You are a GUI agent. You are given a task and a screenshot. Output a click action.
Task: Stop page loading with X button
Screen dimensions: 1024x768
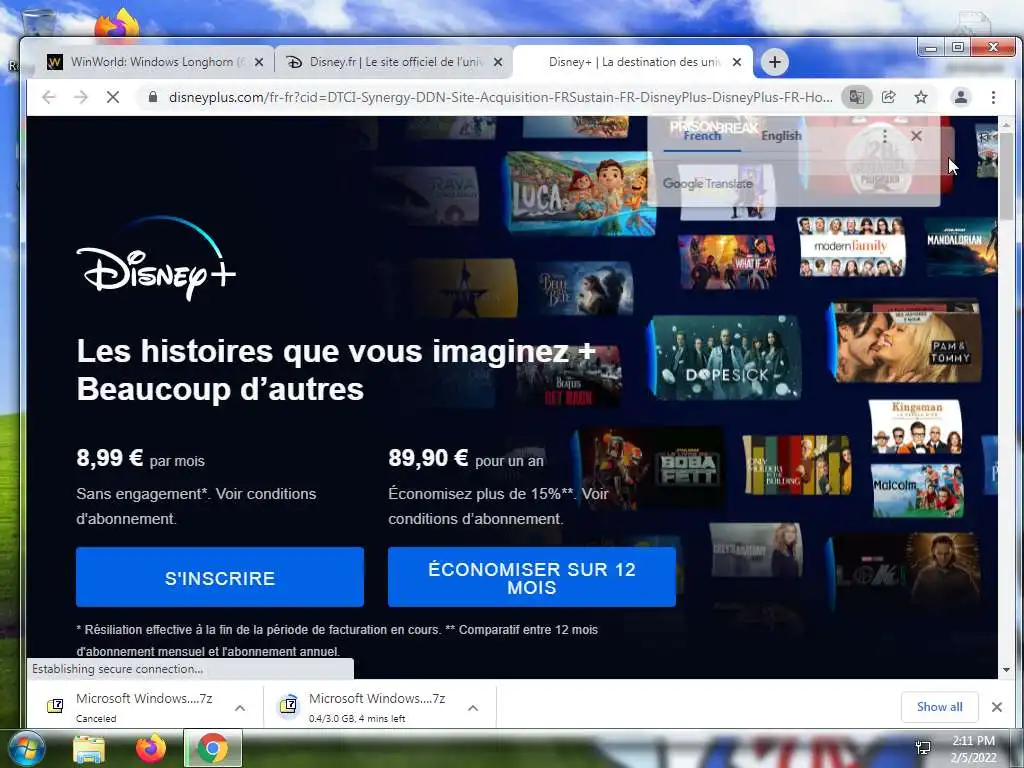point(112,97)
